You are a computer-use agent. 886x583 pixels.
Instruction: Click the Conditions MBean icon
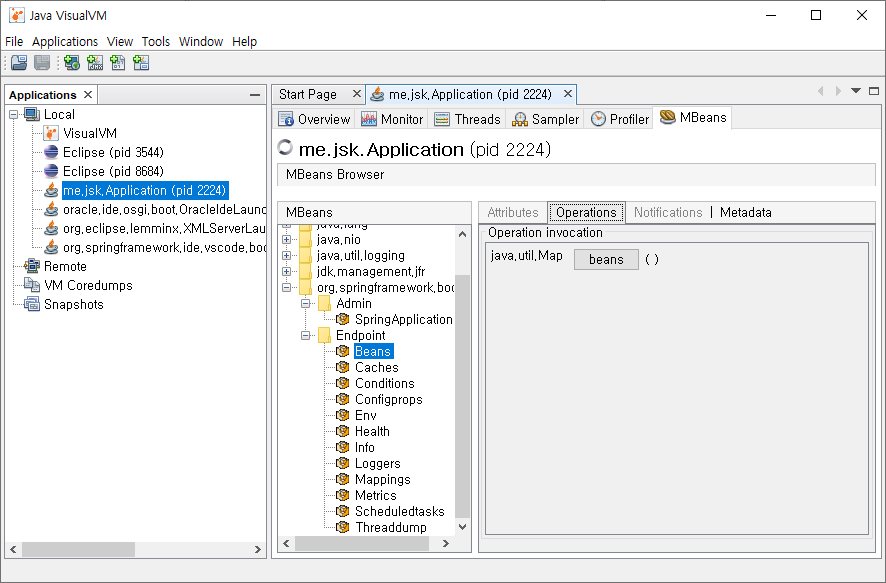pos(342,383)
